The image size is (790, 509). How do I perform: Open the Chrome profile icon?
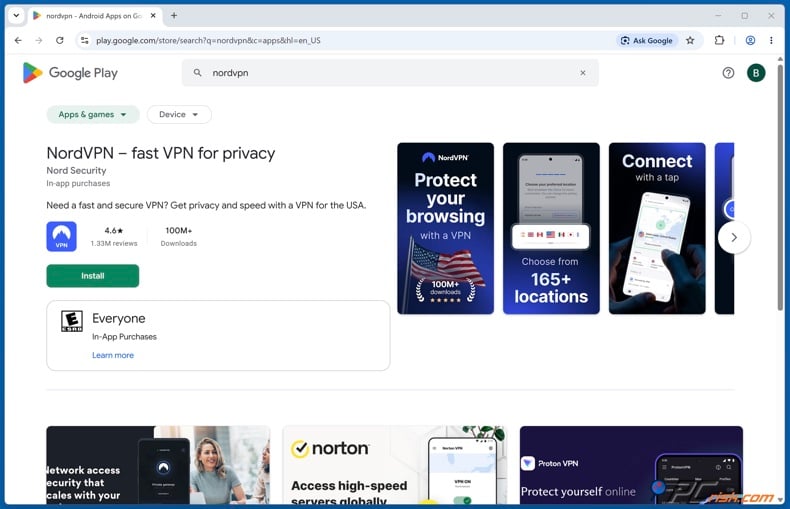[750, 40]
